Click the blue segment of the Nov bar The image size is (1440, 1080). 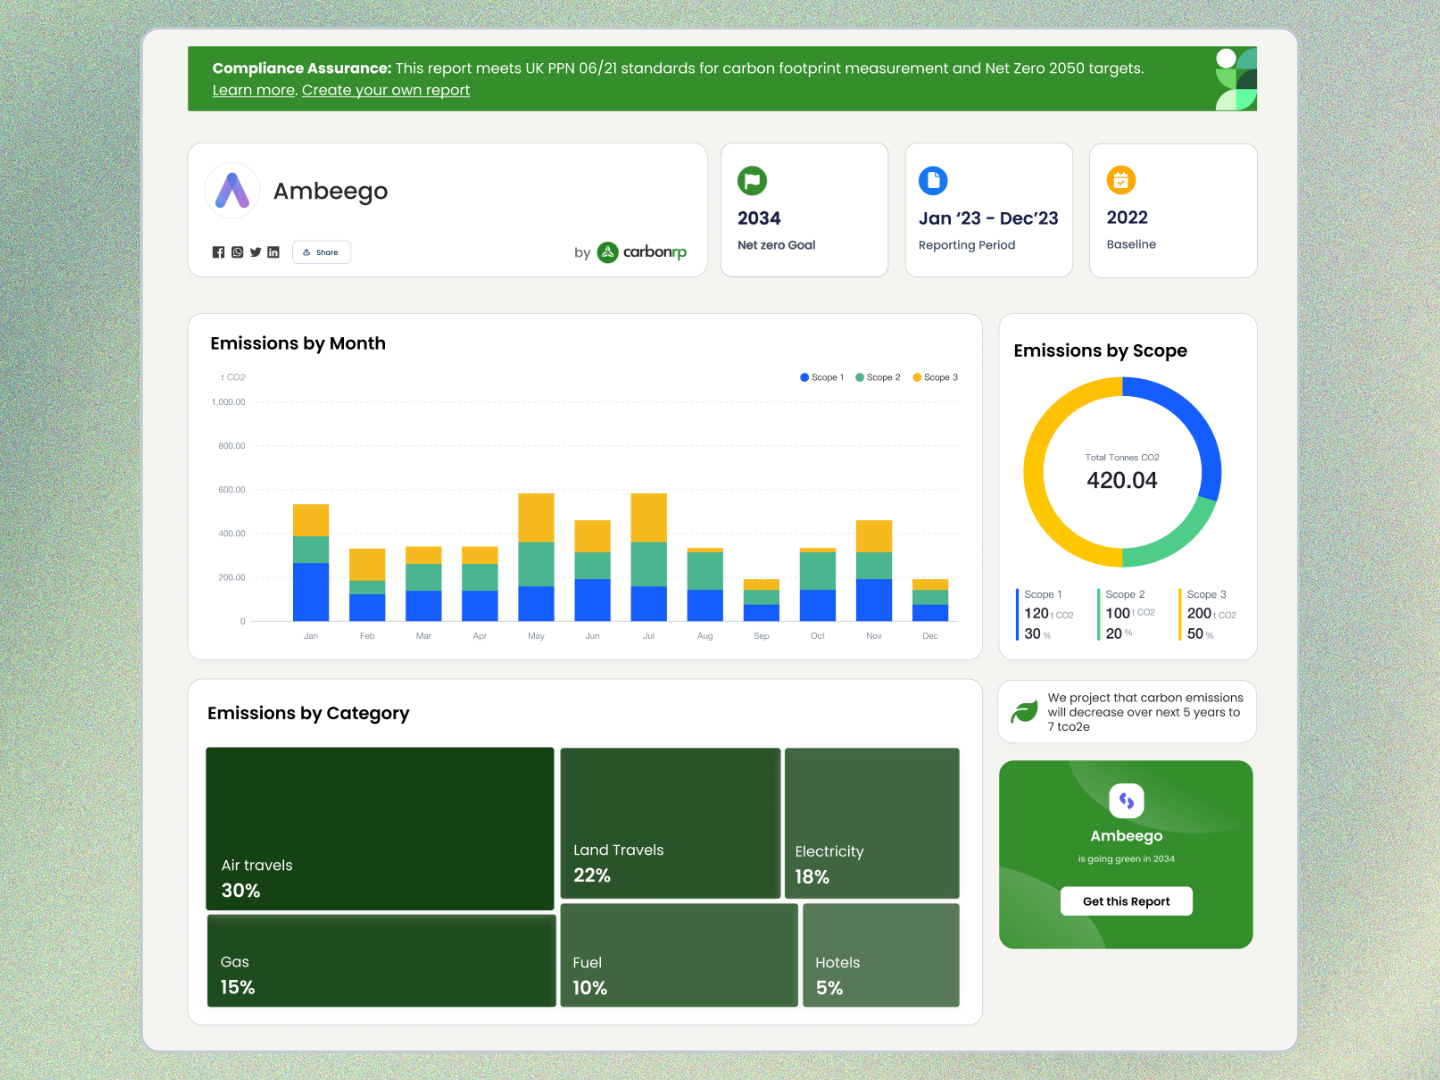click(x=874, y=600)
